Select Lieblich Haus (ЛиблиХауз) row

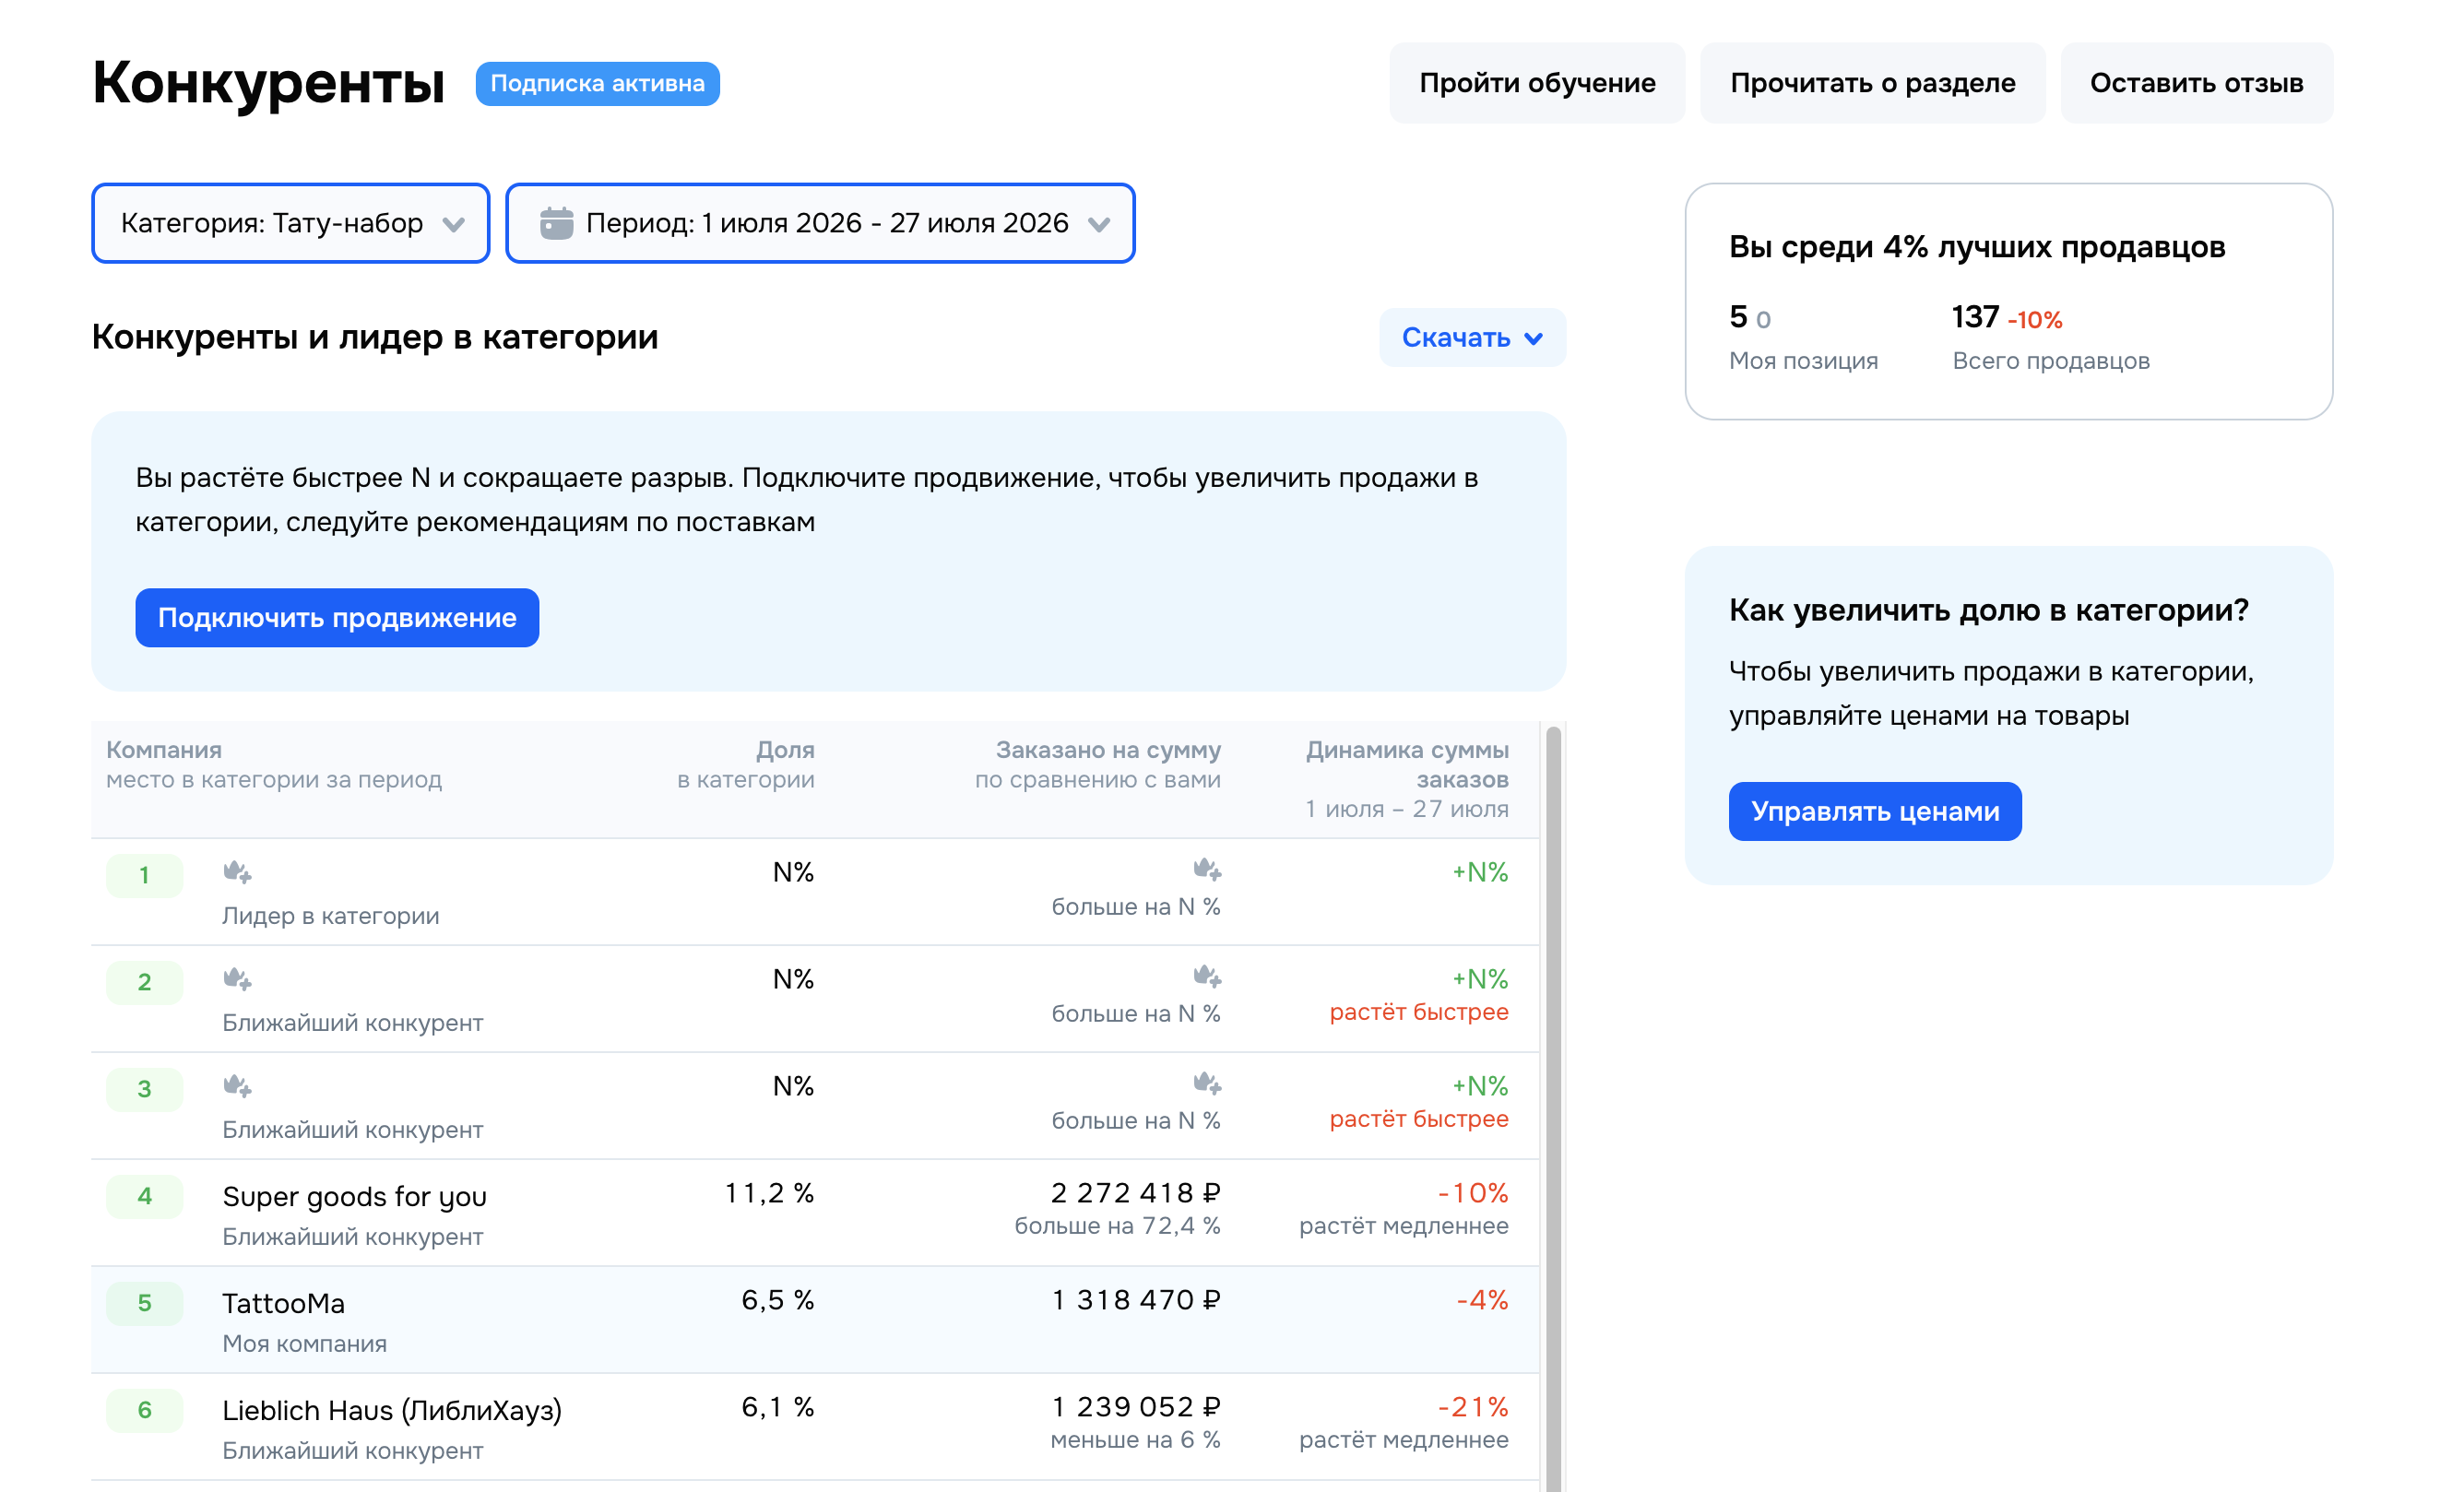pos(815,1427)
